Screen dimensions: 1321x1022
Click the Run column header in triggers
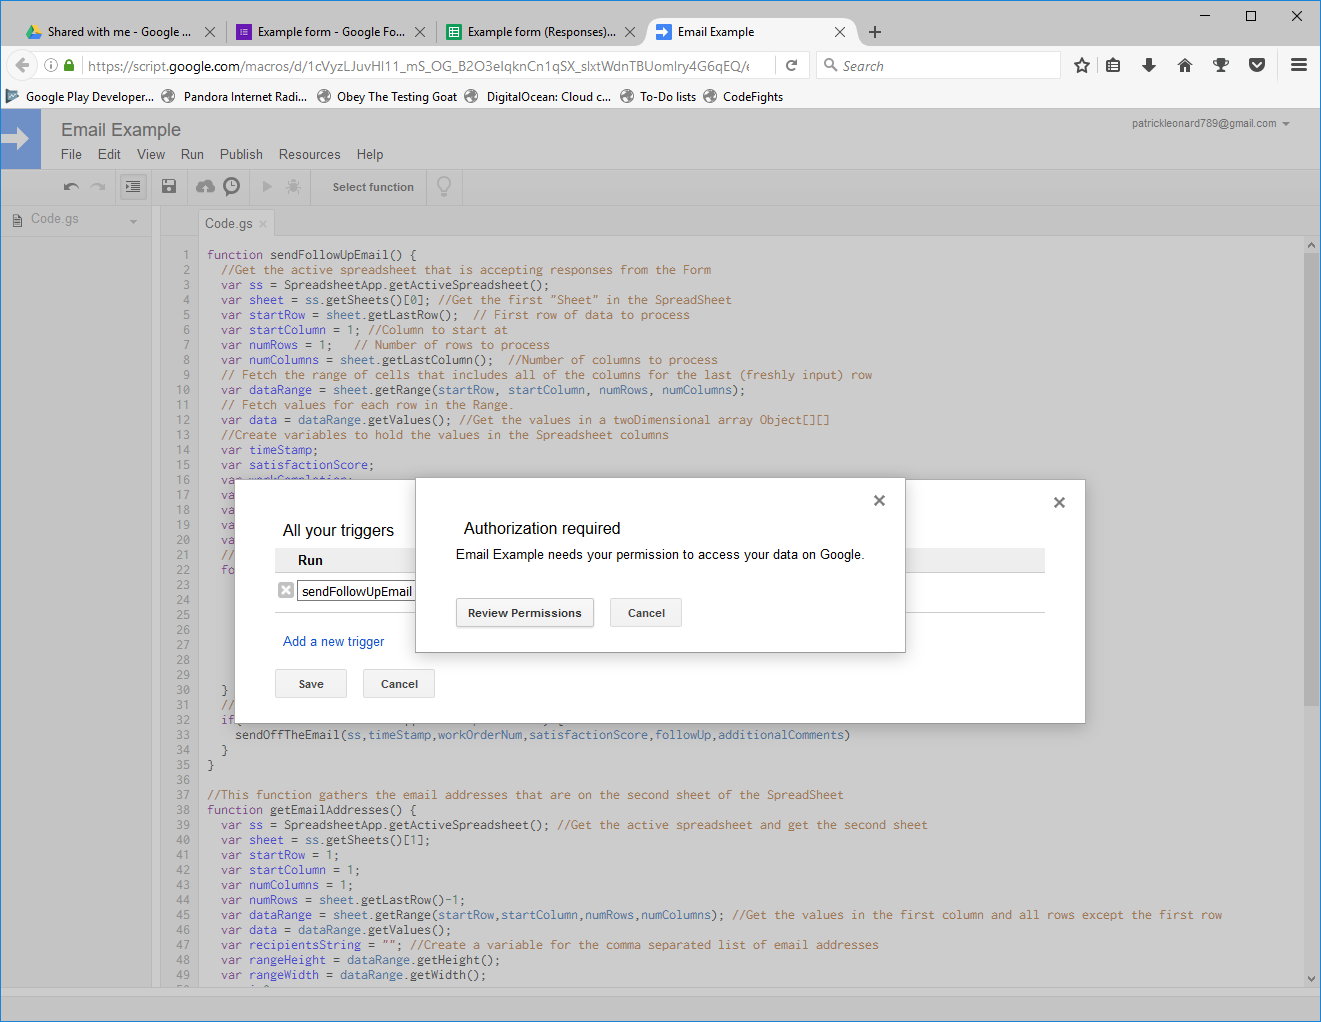[x=310, y=561]
